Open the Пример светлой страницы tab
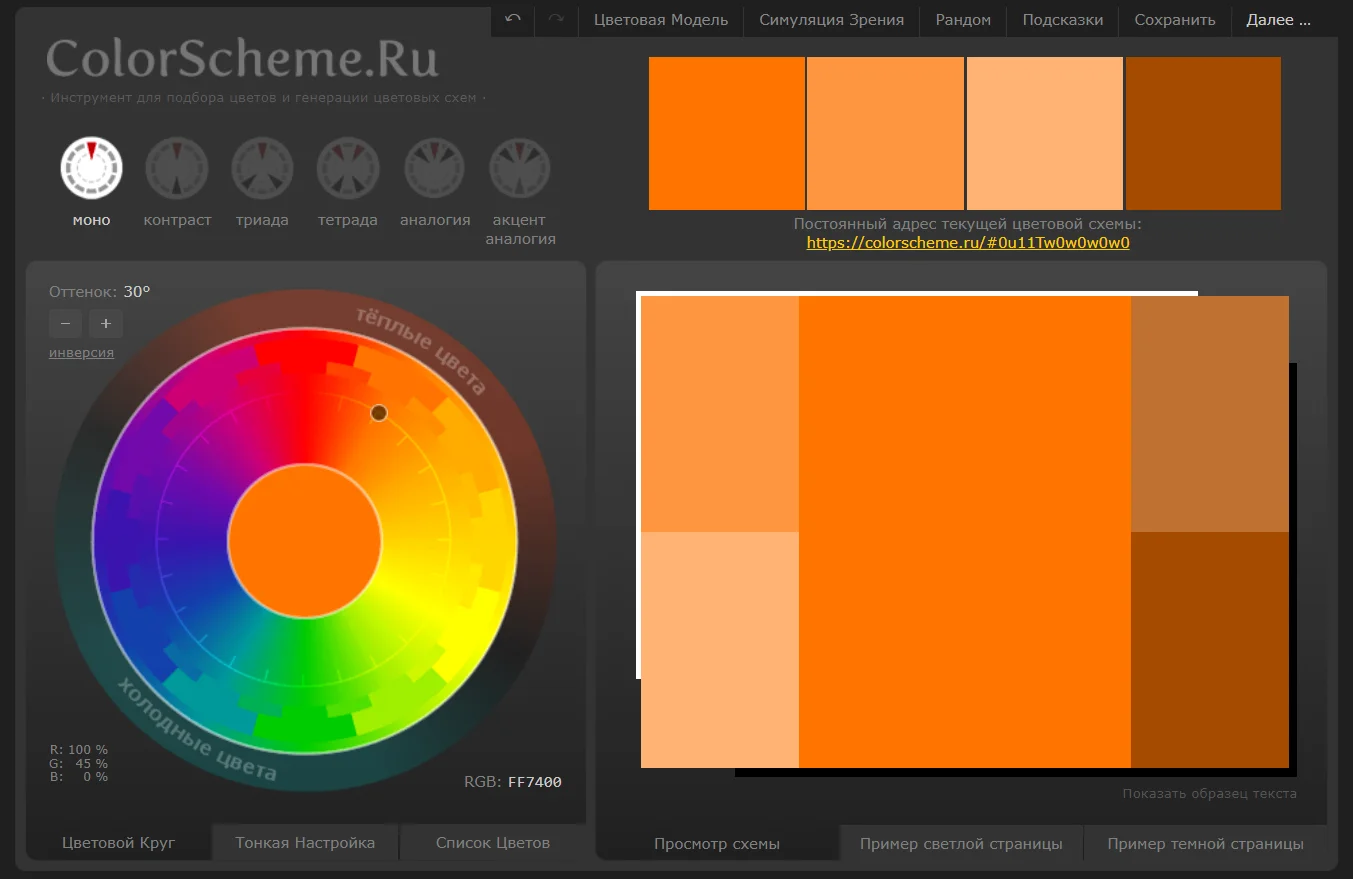 [x=961, y=844]
